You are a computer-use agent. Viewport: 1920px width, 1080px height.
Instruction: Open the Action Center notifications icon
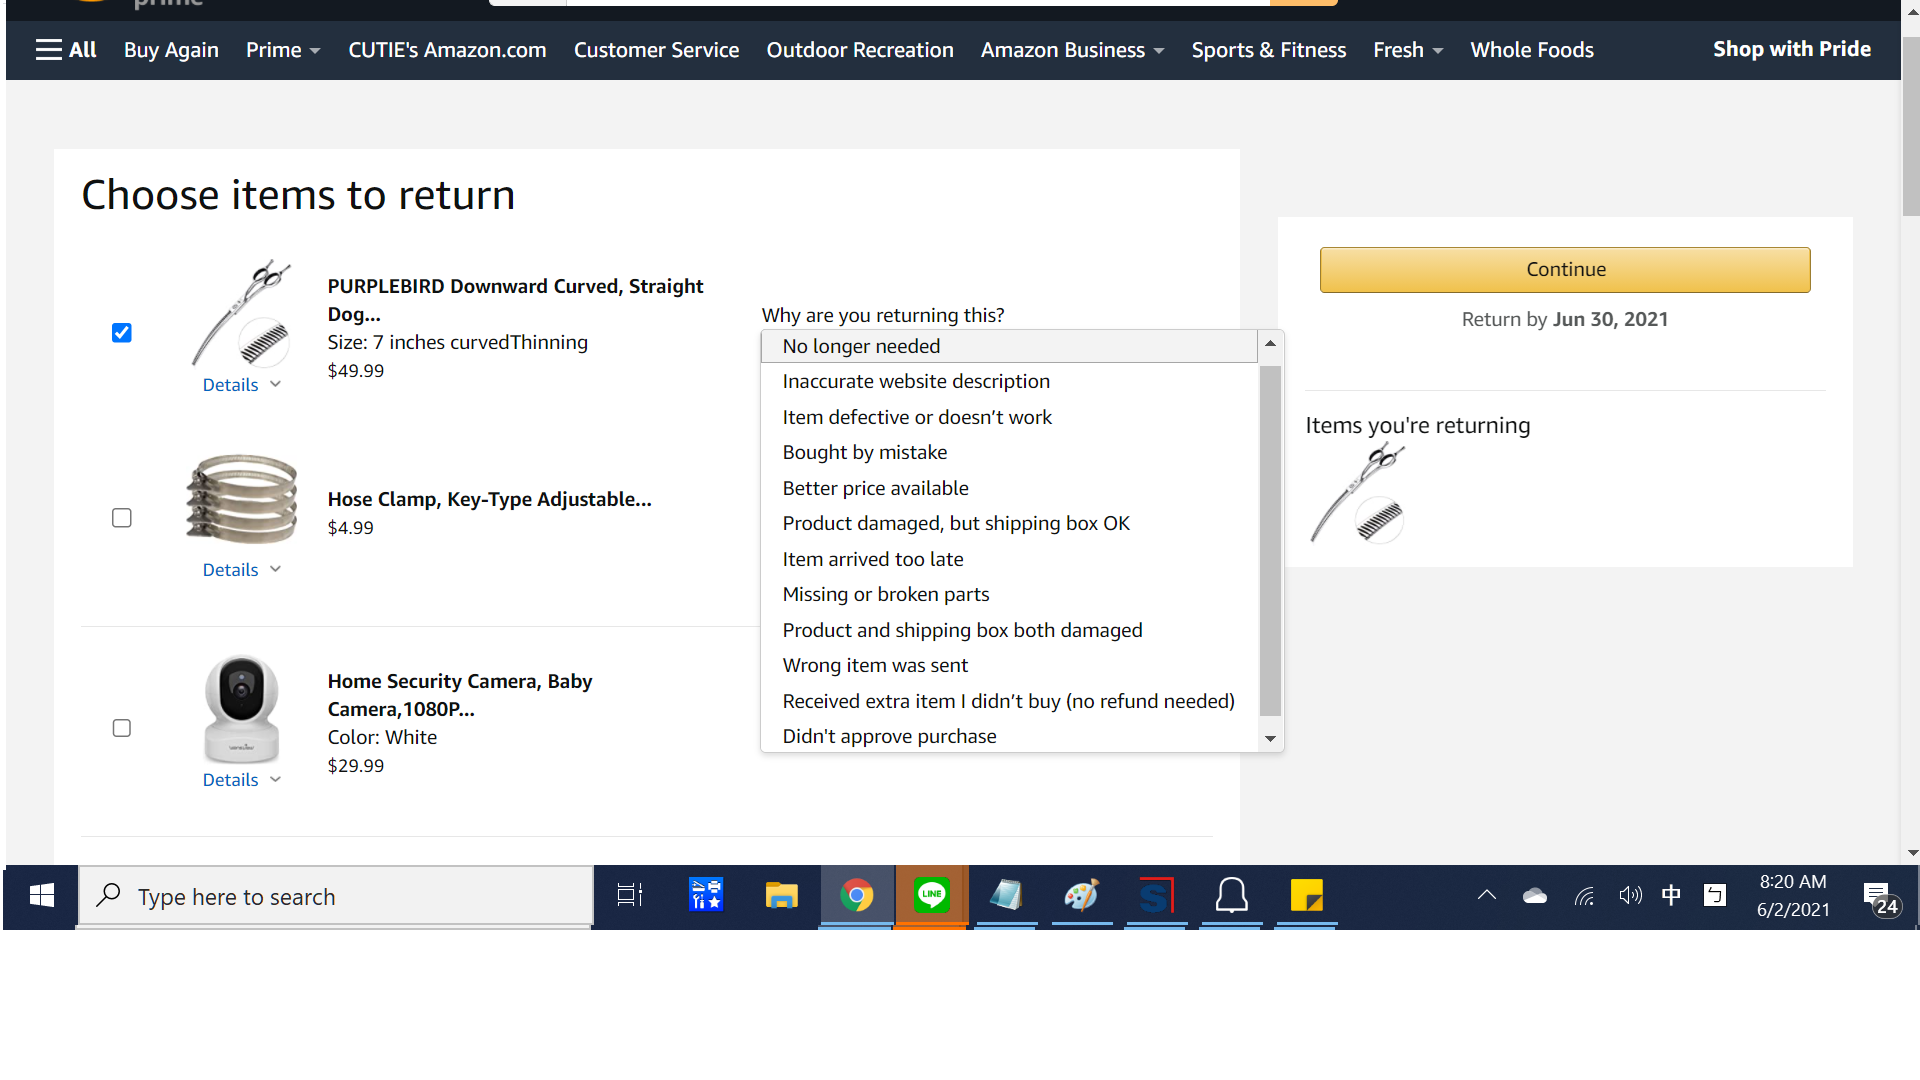[1880, 898]
